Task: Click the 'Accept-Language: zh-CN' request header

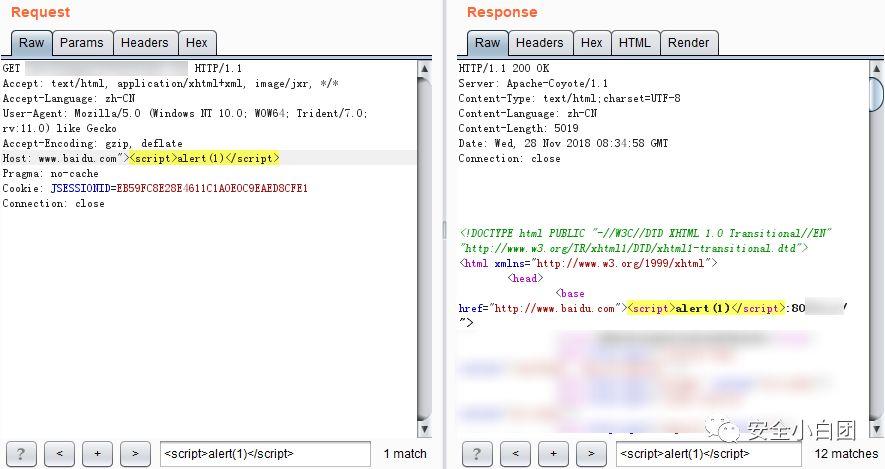Action: (69, 98)
